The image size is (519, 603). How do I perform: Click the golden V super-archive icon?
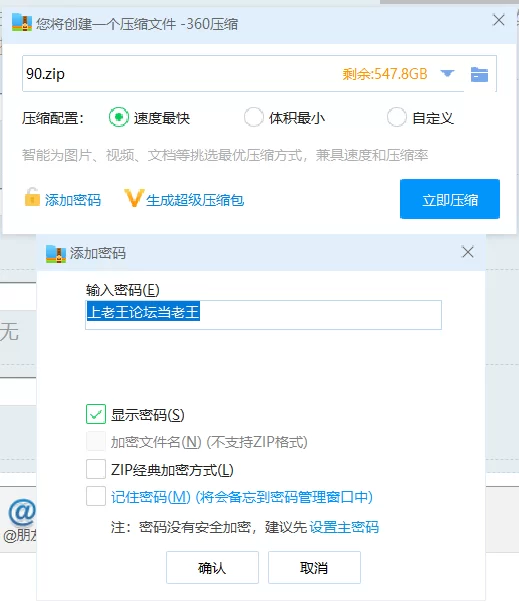134,198
